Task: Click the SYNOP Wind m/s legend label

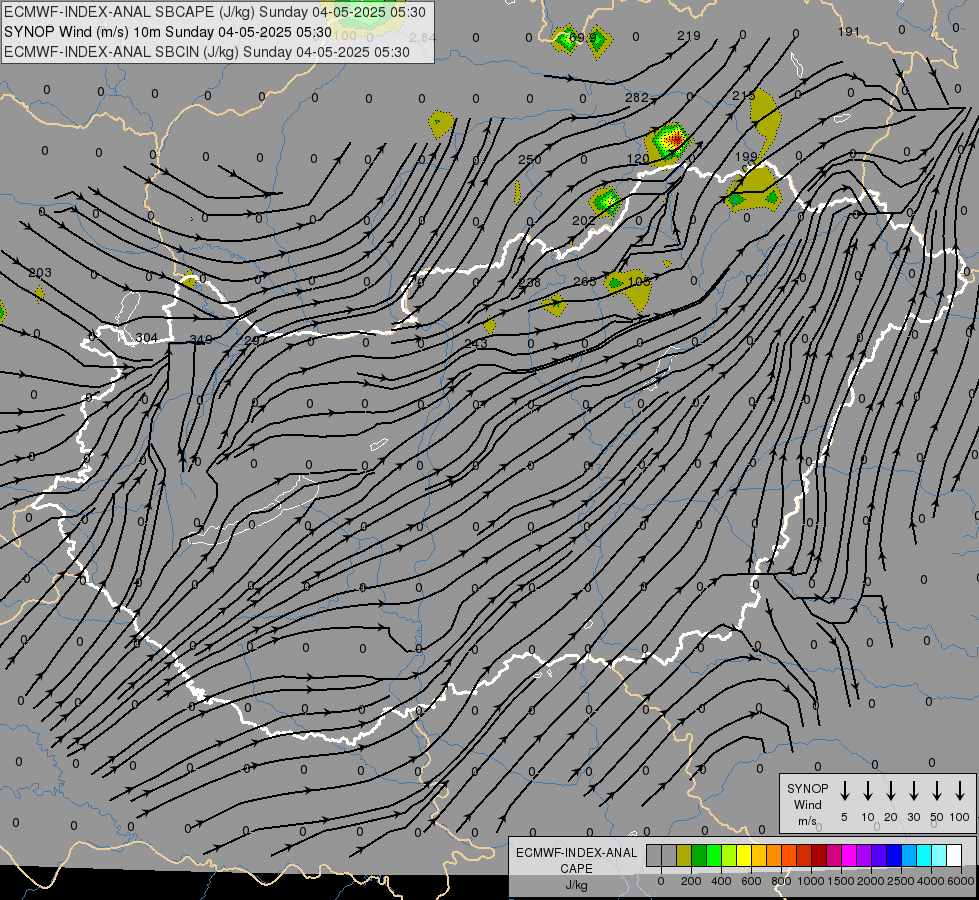Action: coord(807,804)
